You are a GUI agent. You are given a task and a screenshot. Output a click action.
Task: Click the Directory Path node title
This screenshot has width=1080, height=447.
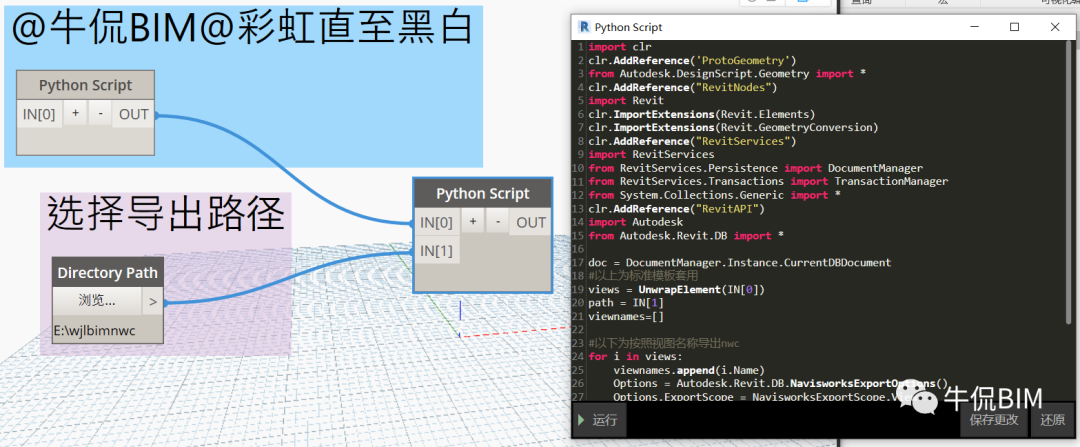tap(107, 273)
